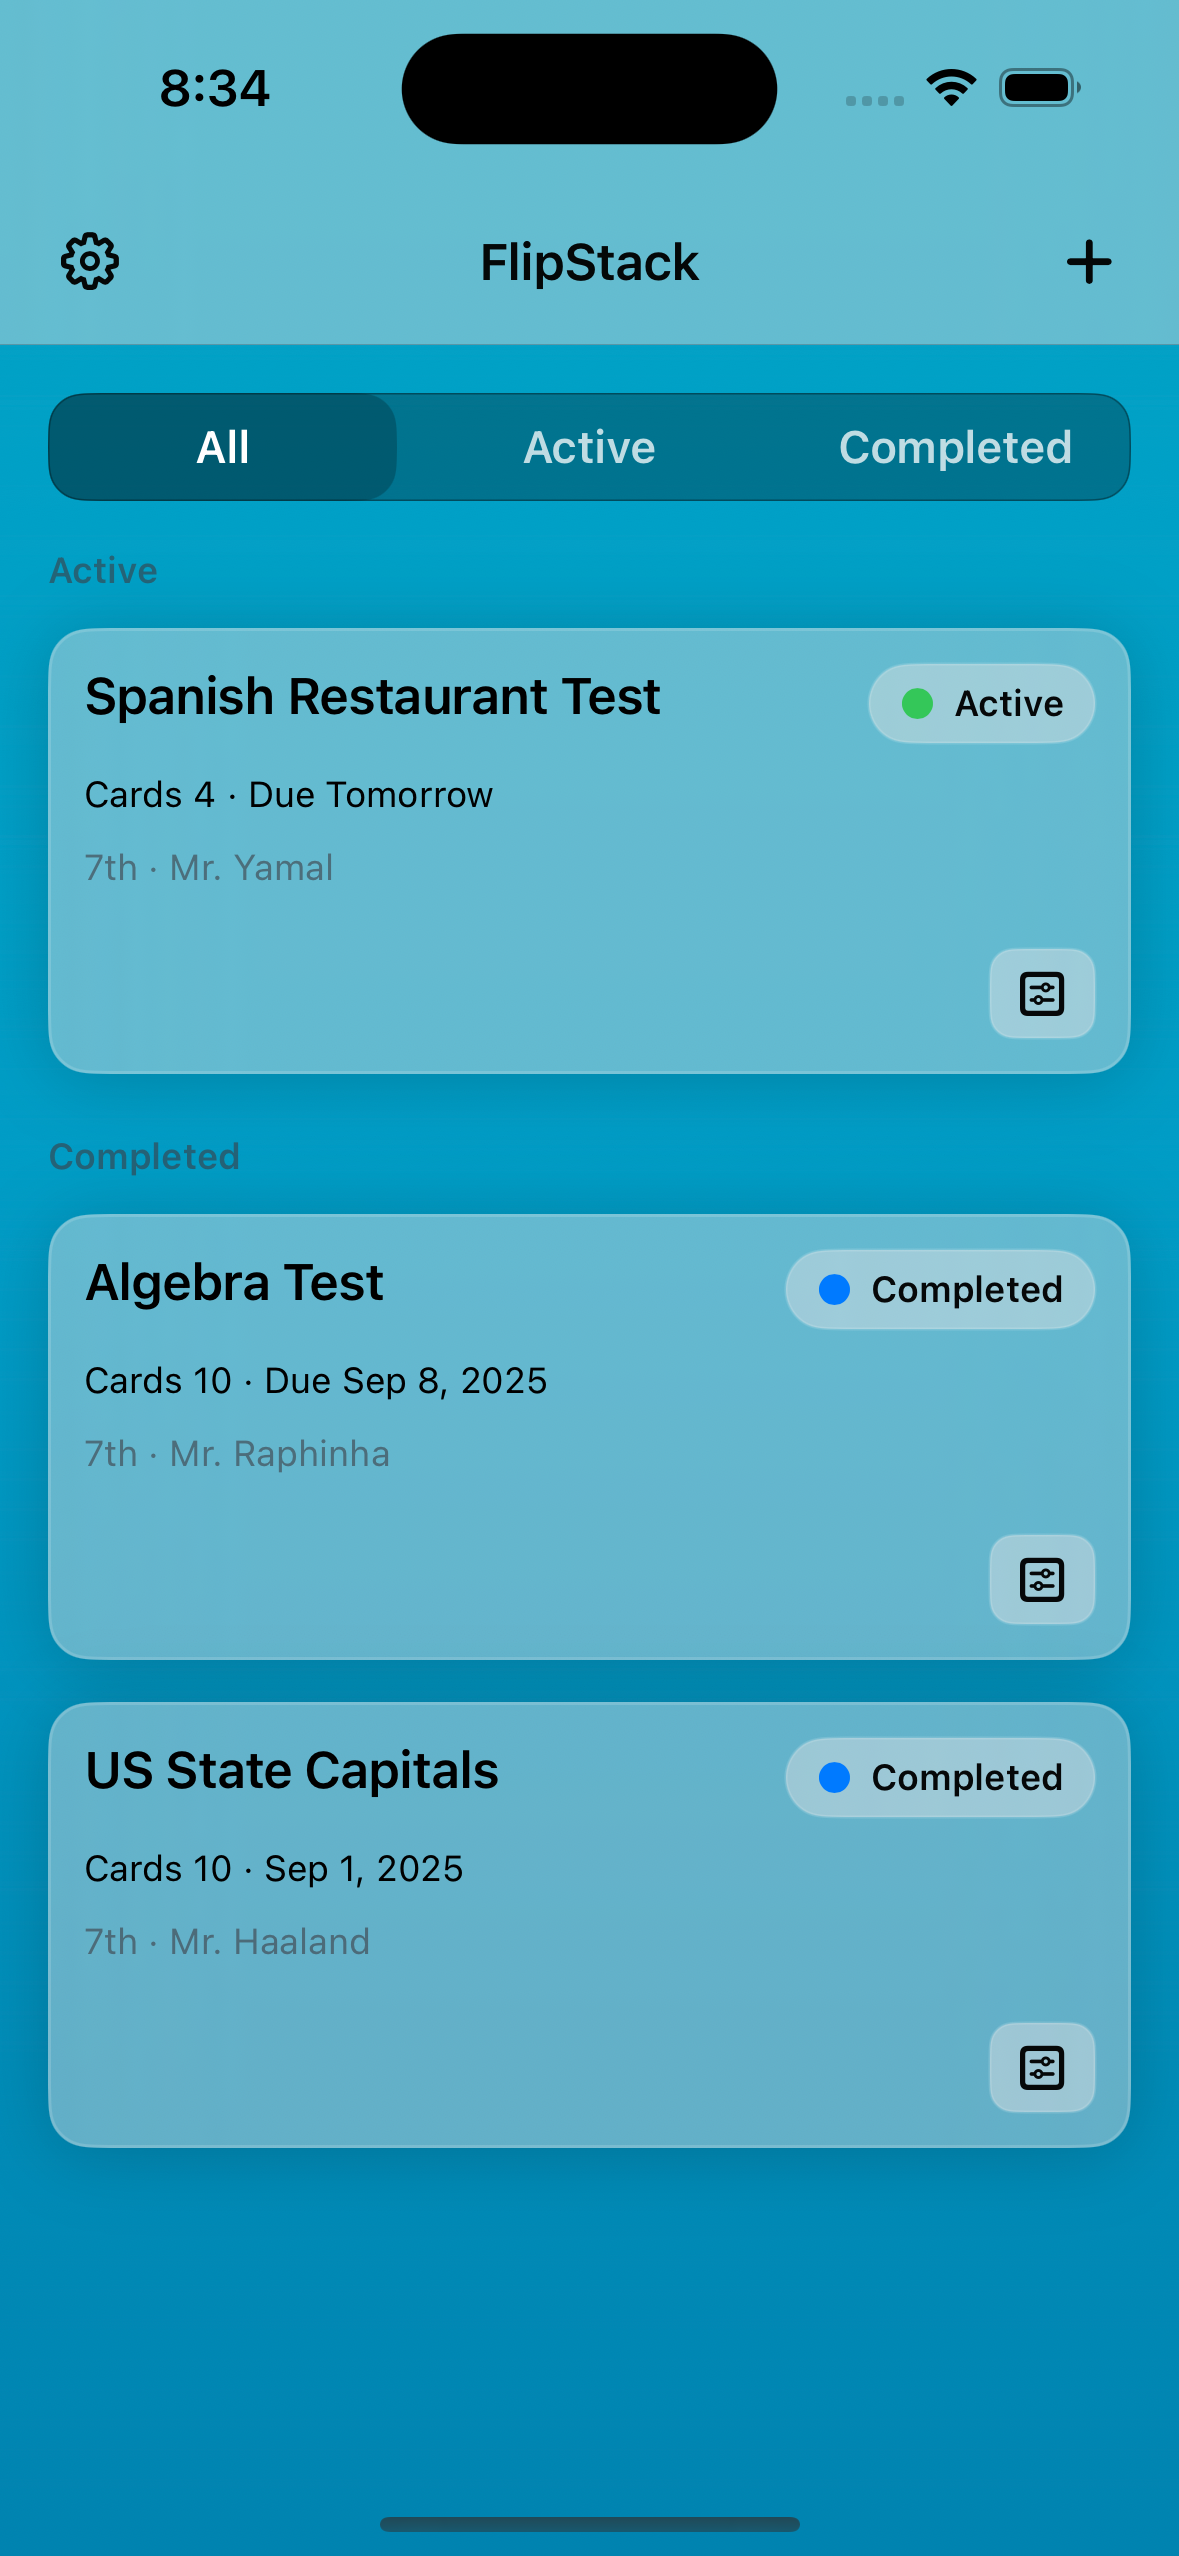Tap the Completed section header
The height and width of the screenshot is (2556, 1179).
click(145, 1157)
